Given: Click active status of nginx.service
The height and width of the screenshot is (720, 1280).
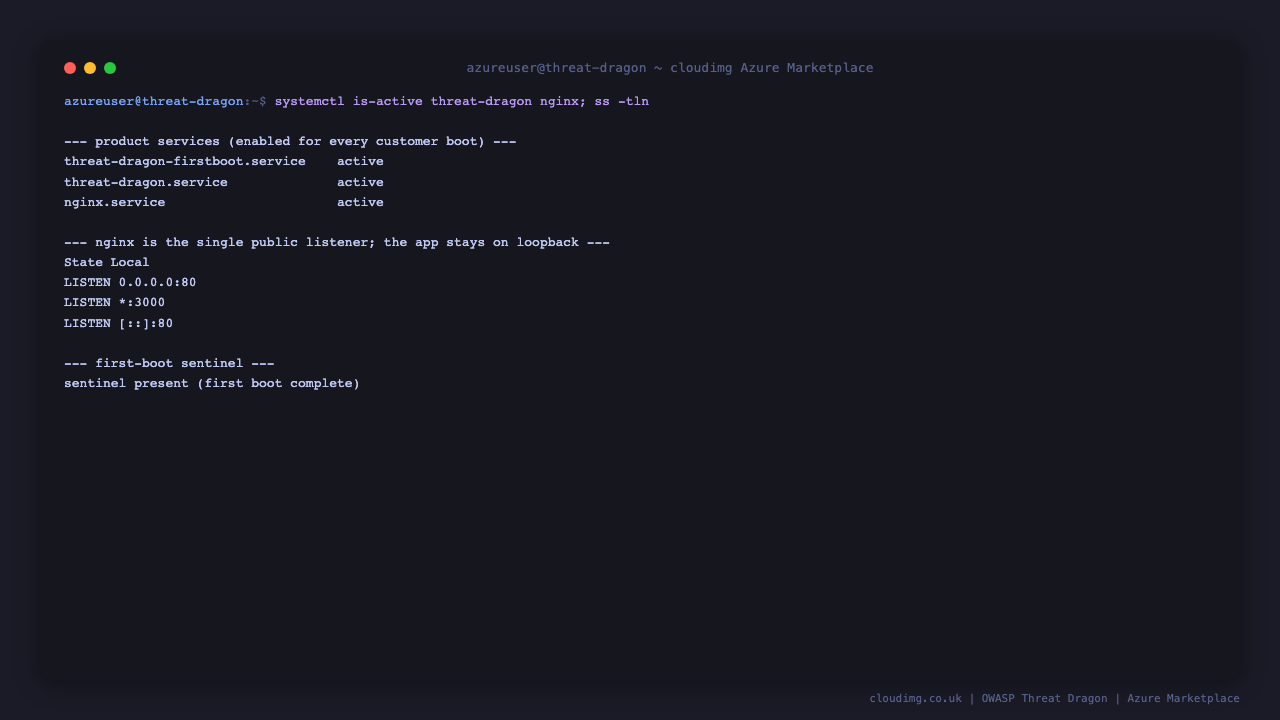Looking at the screenshot, I should pos(360,202).
